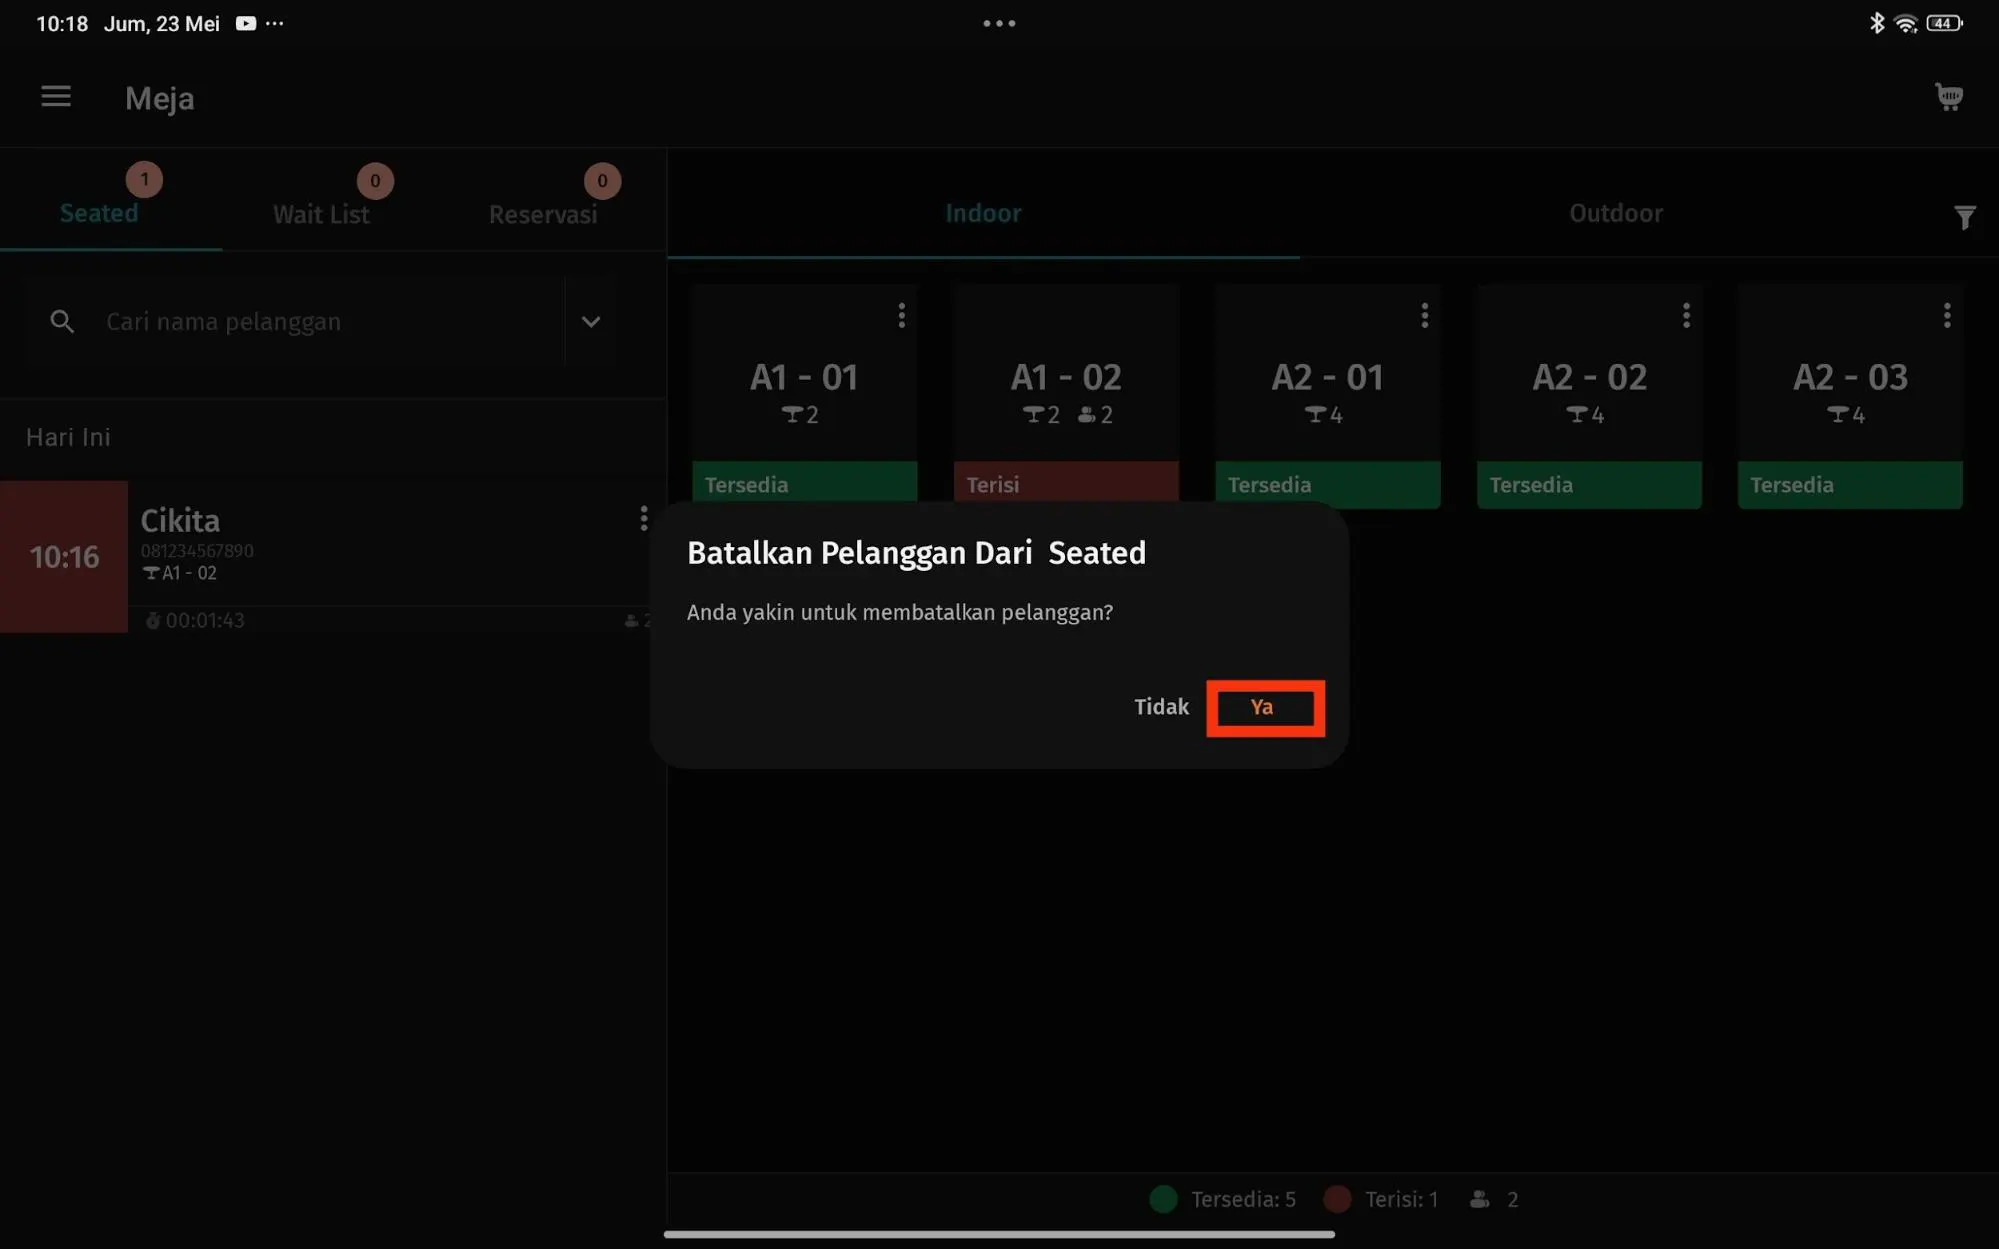Expand the customer search filter dropdown
The image size is (1999, 1249).
591,321
